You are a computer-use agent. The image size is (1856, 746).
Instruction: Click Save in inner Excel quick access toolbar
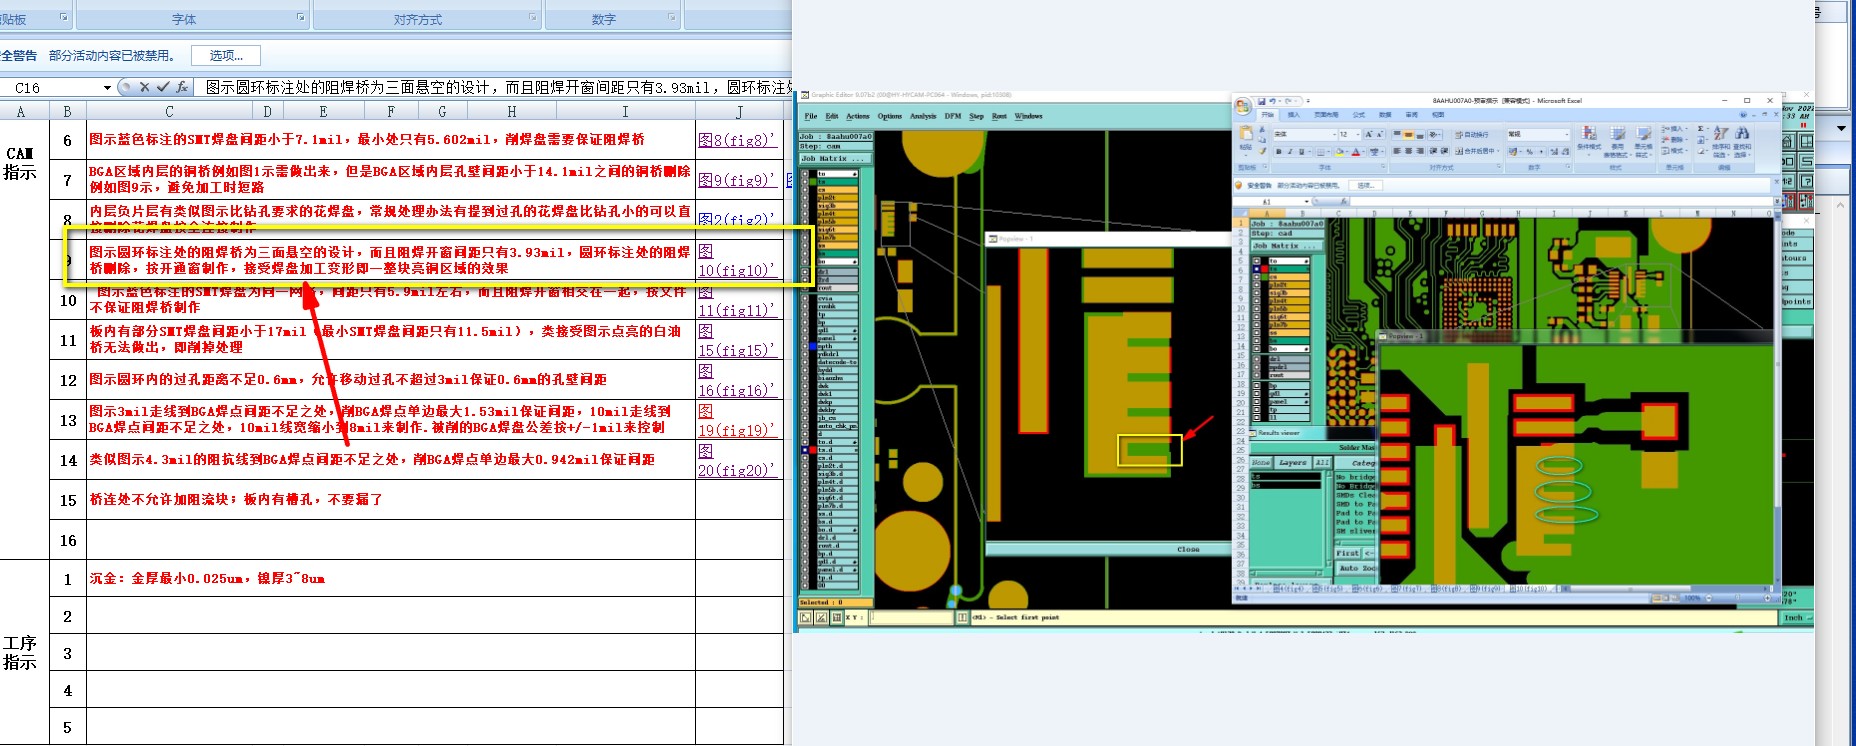tap(1261, 101)
